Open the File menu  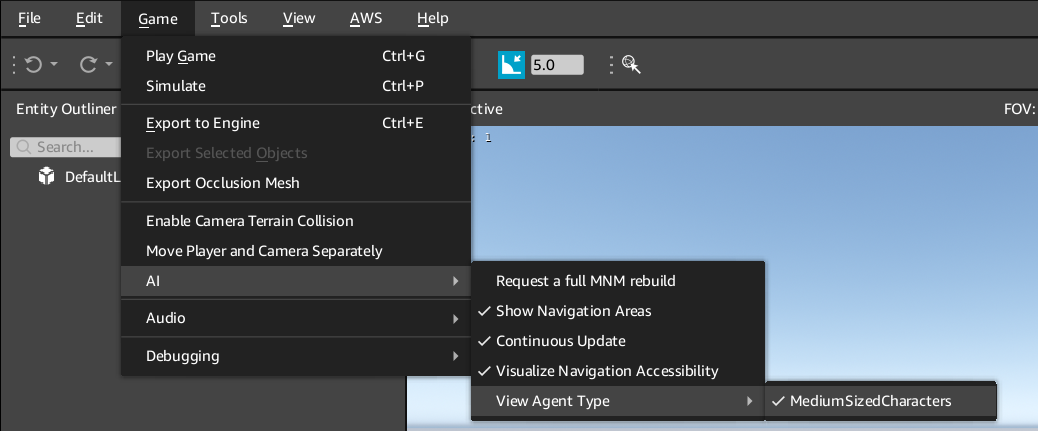[29, 18]
